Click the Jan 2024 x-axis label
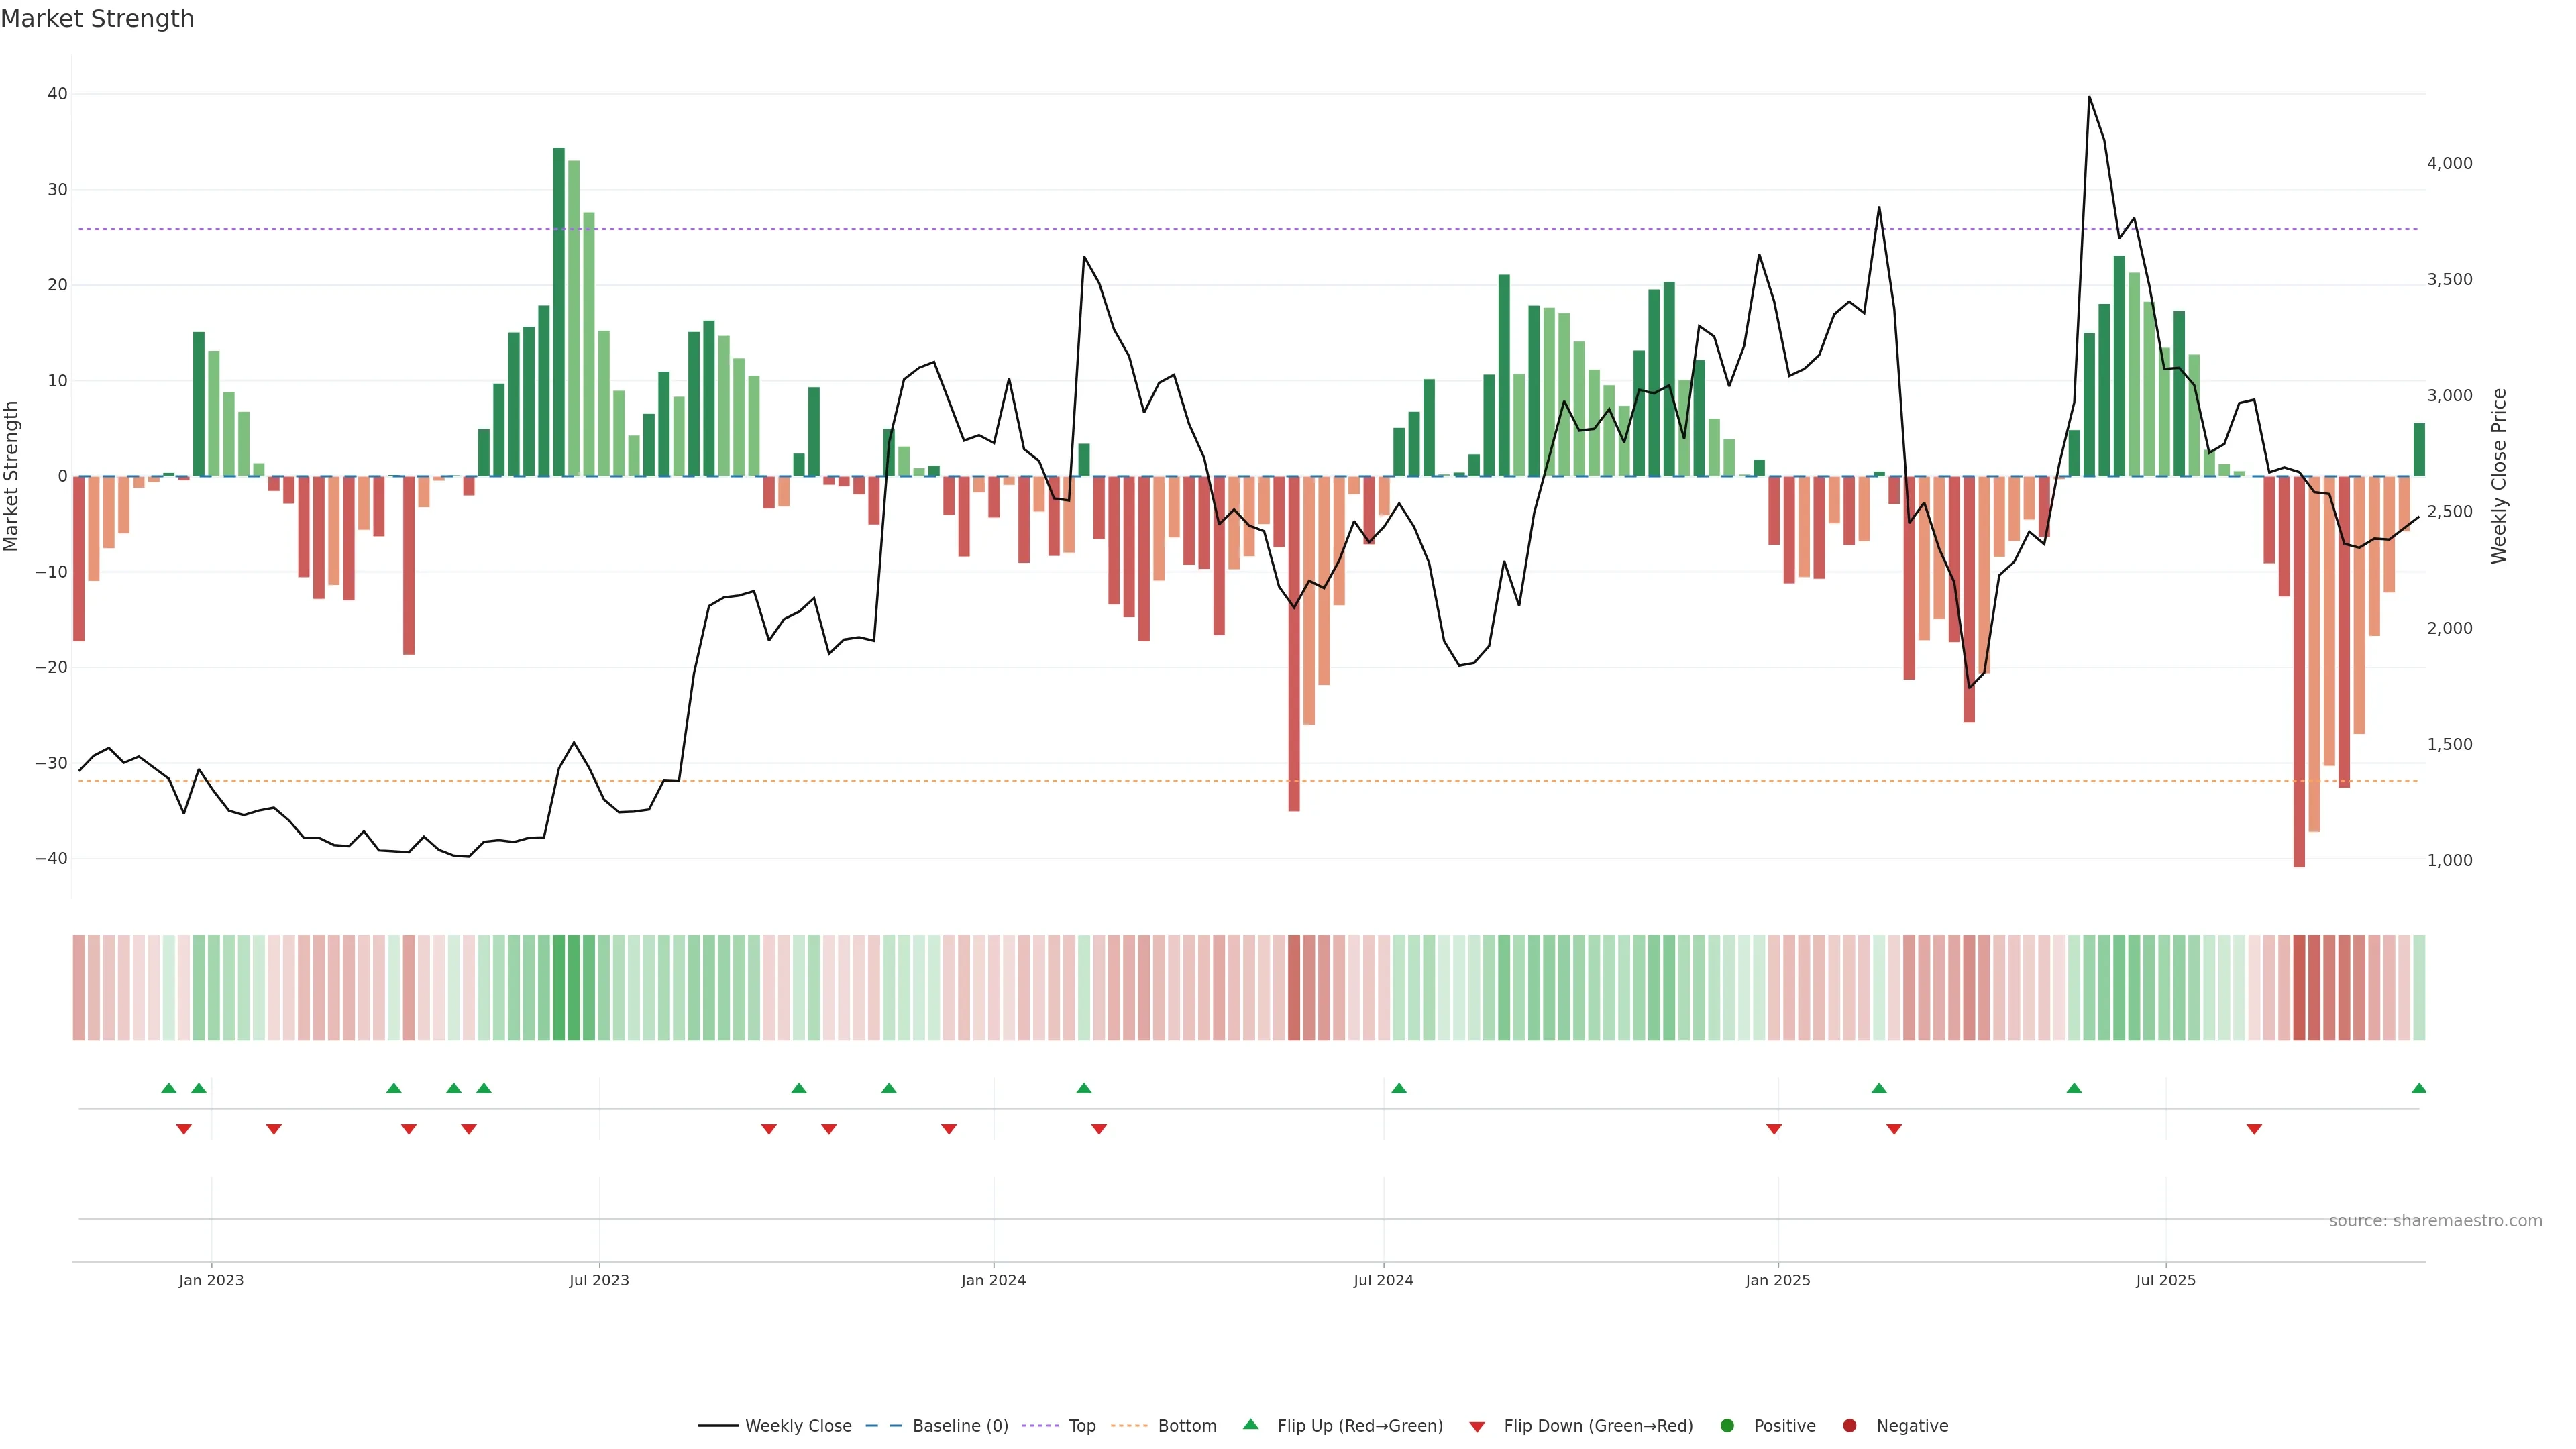 click(x=993, y=1280)
